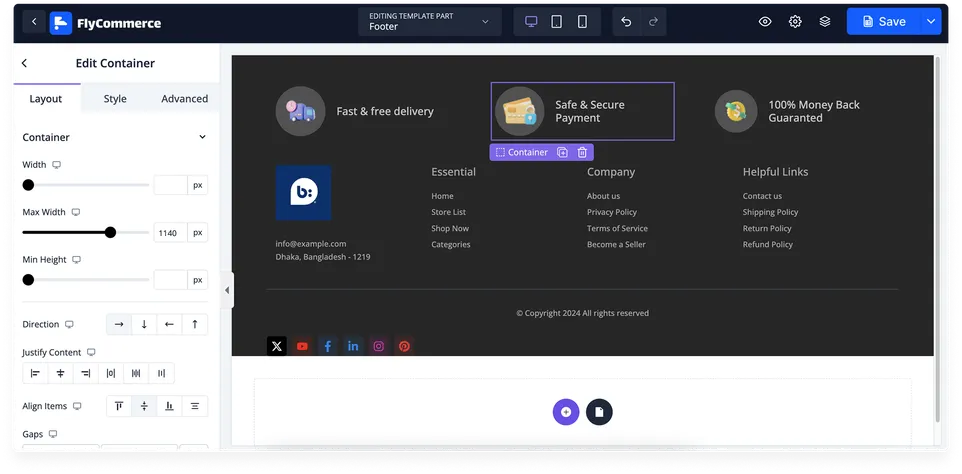
Task: Expand Save options dropdown arrow
Action: tap(931, 21)
